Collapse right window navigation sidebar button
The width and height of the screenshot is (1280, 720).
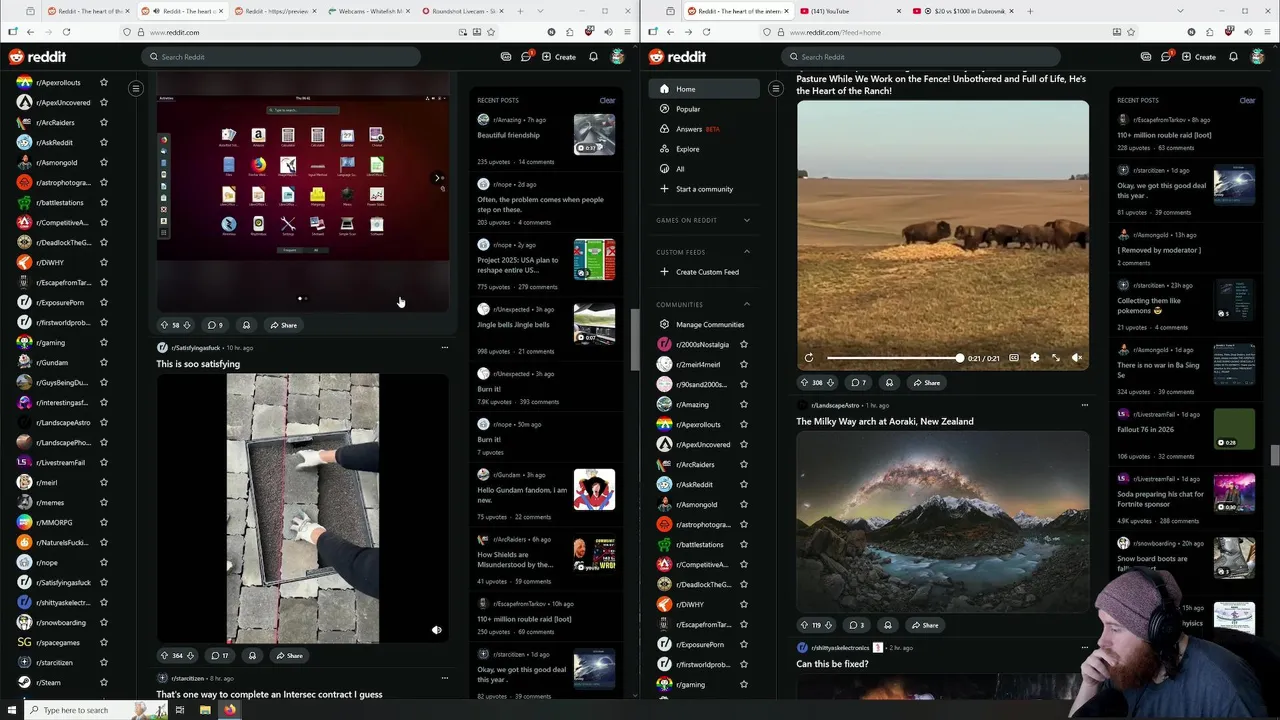pyautogui.click(x=776, y=89)
